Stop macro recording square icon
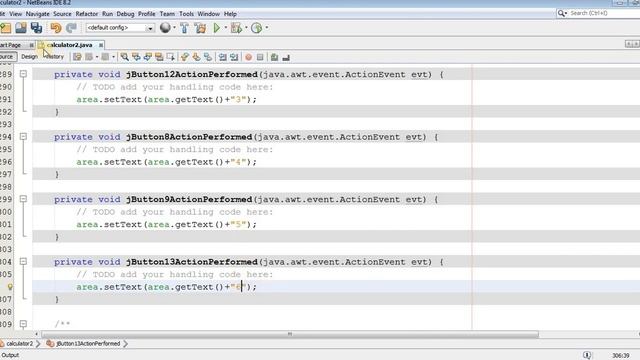Image resolution: width=640 pixels, height=360 pixels. click(260, 57)
